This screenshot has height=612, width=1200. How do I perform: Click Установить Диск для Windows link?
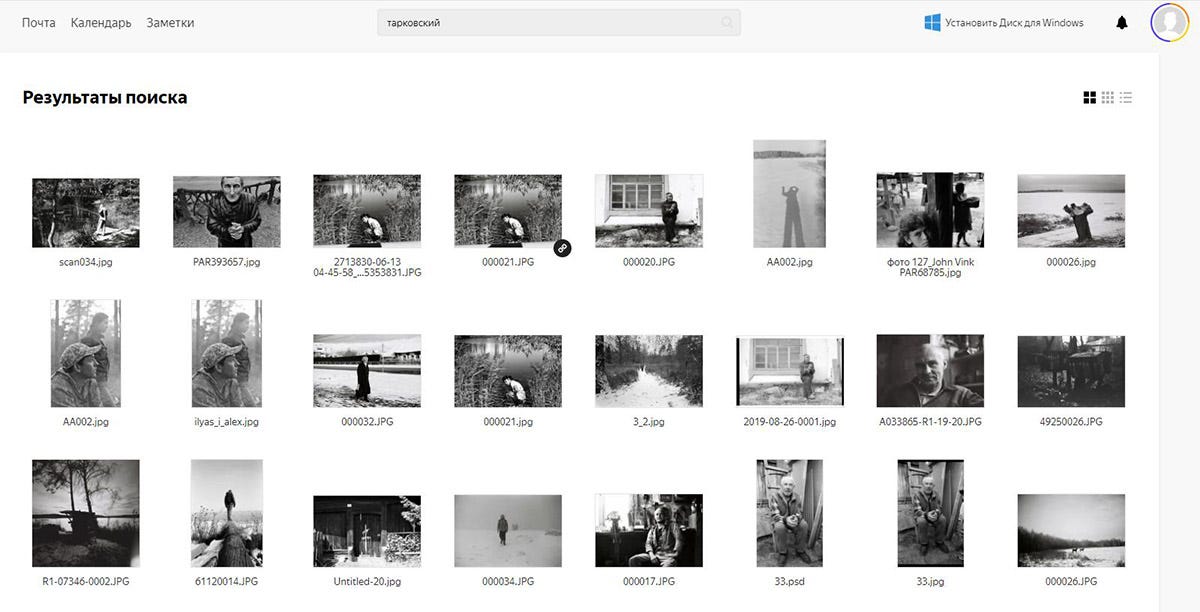[x=1014, y=23]
